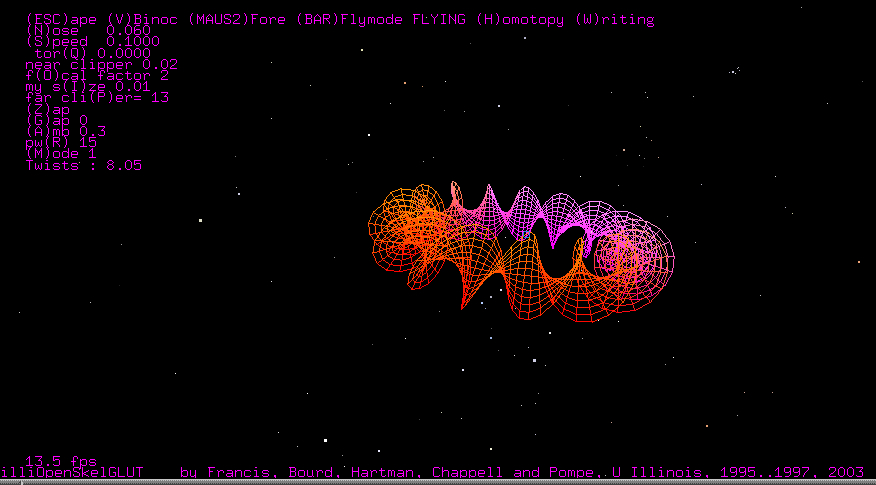The height and width of the screenshot is (485, 876).
Task: Click the (A)mb 0.3 setting
Action: pyautogui.click(x=65, y=131)
